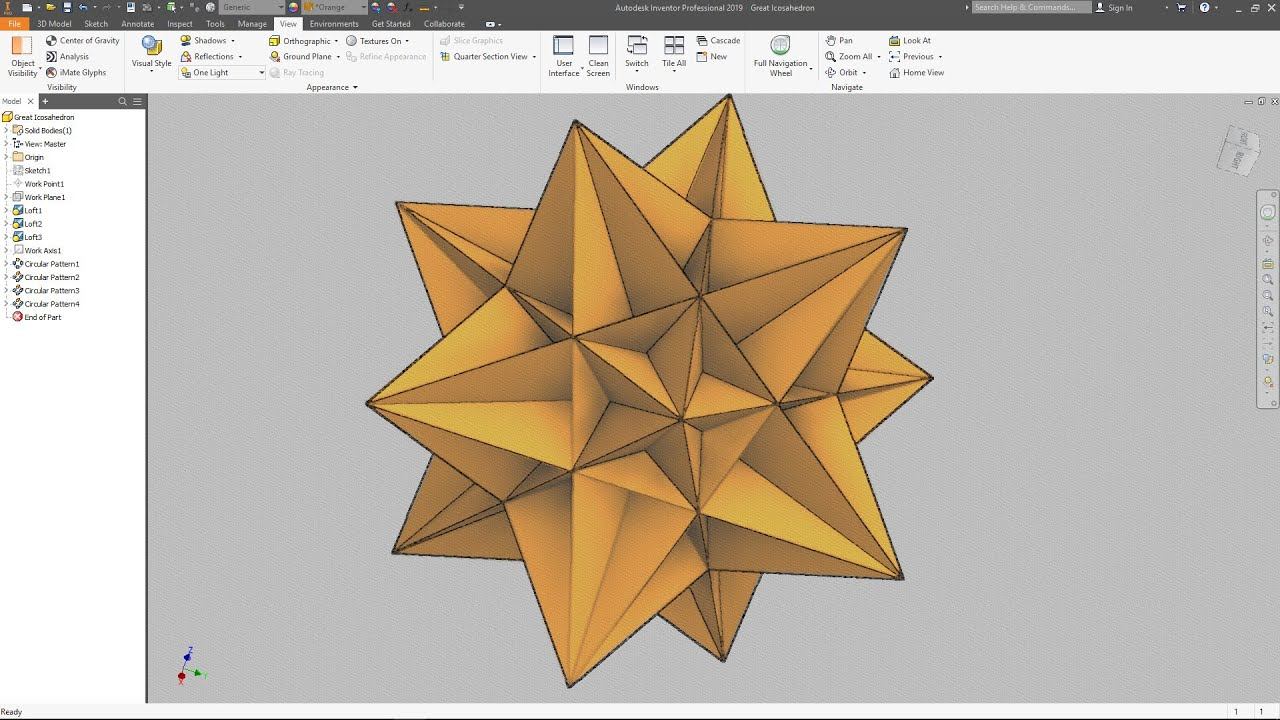This screenshot has height=720, width=1280.
Task: Expand the Quarter Section View dropdown arrow
Action: [534, 57]
